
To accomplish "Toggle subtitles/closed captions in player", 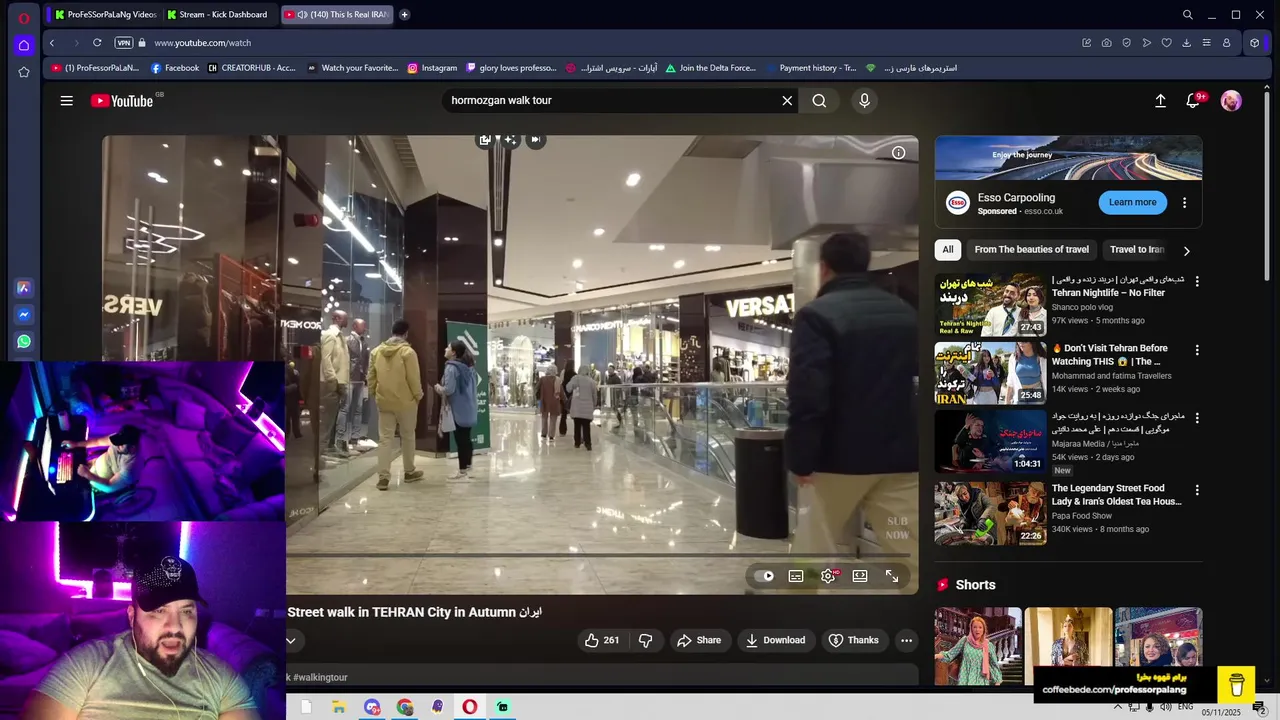I will (796, 576).
